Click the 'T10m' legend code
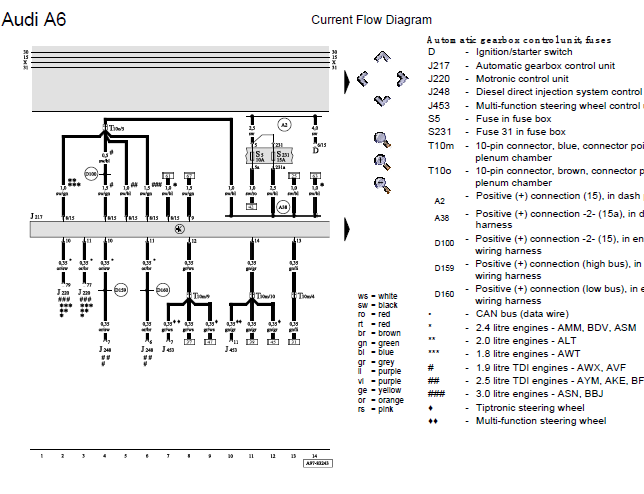 [x=441, y=146]
